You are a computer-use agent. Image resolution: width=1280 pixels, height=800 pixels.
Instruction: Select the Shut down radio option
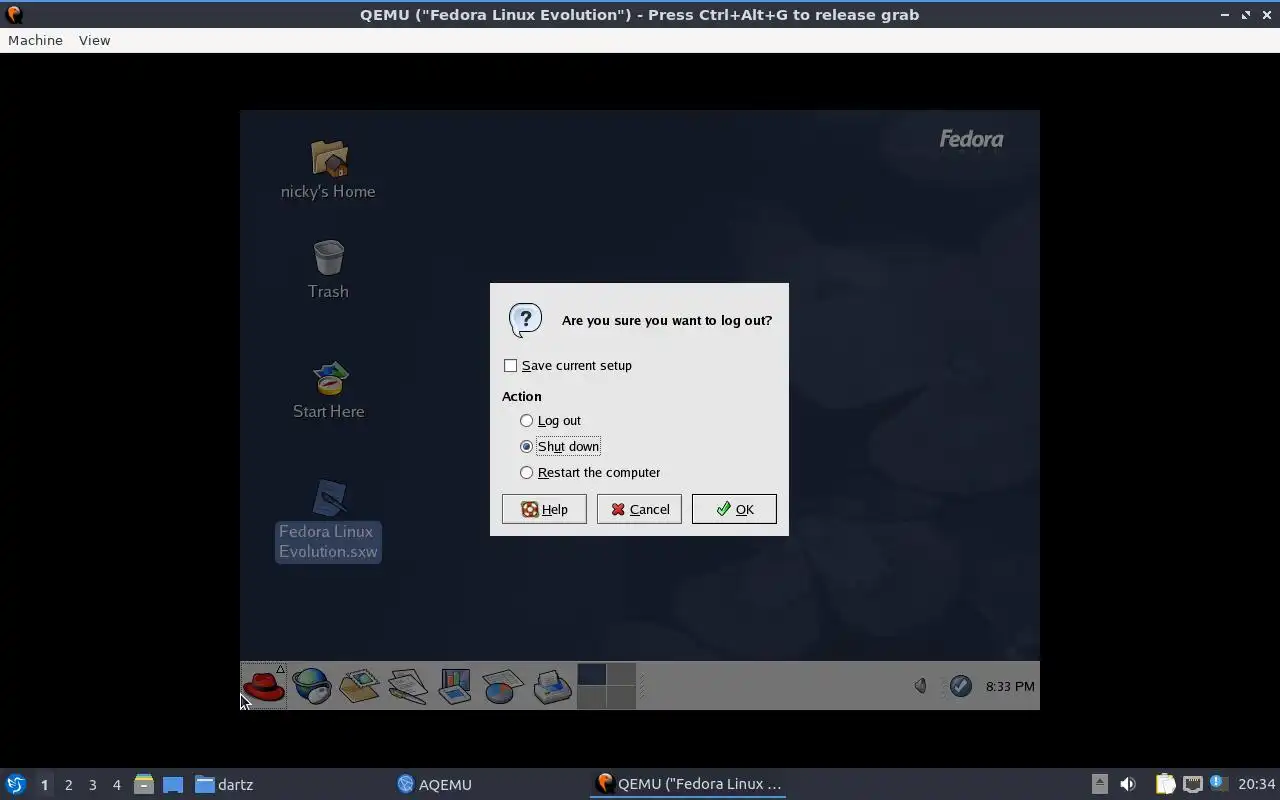(527, 446)
